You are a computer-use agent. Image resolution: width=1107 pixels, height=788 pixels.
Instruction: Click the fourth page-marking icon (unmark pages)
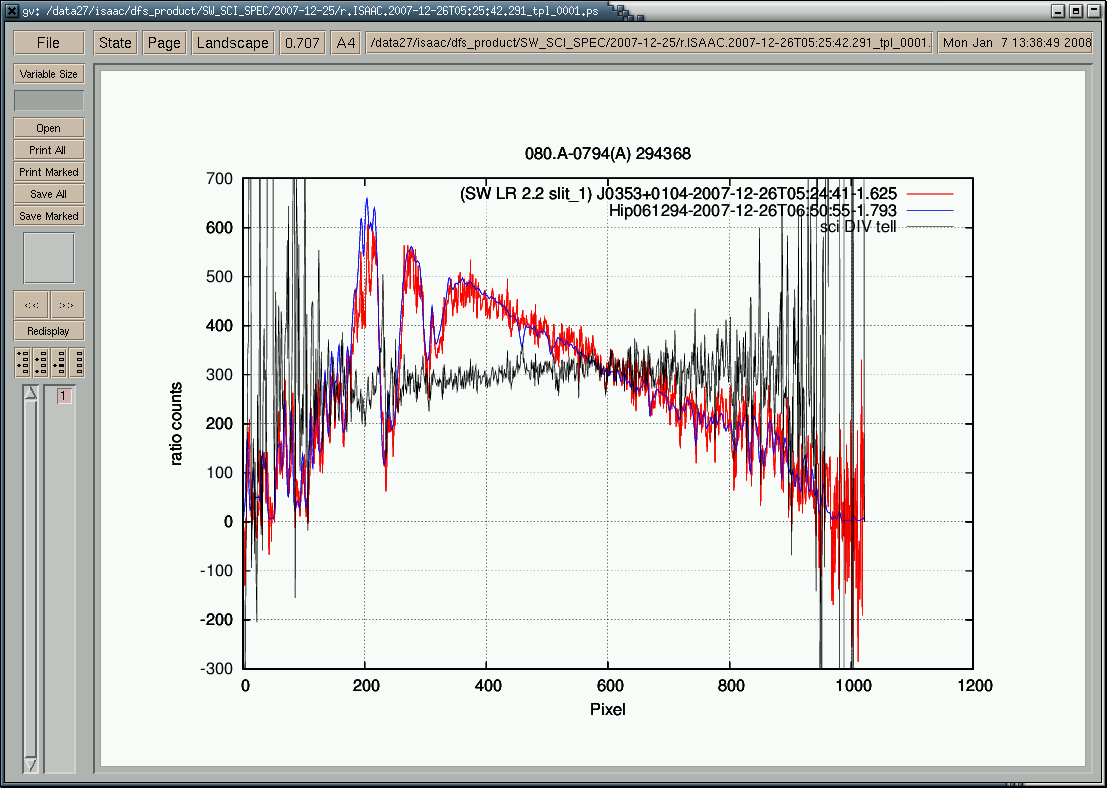pyautogui.click(x=76, y=362)
